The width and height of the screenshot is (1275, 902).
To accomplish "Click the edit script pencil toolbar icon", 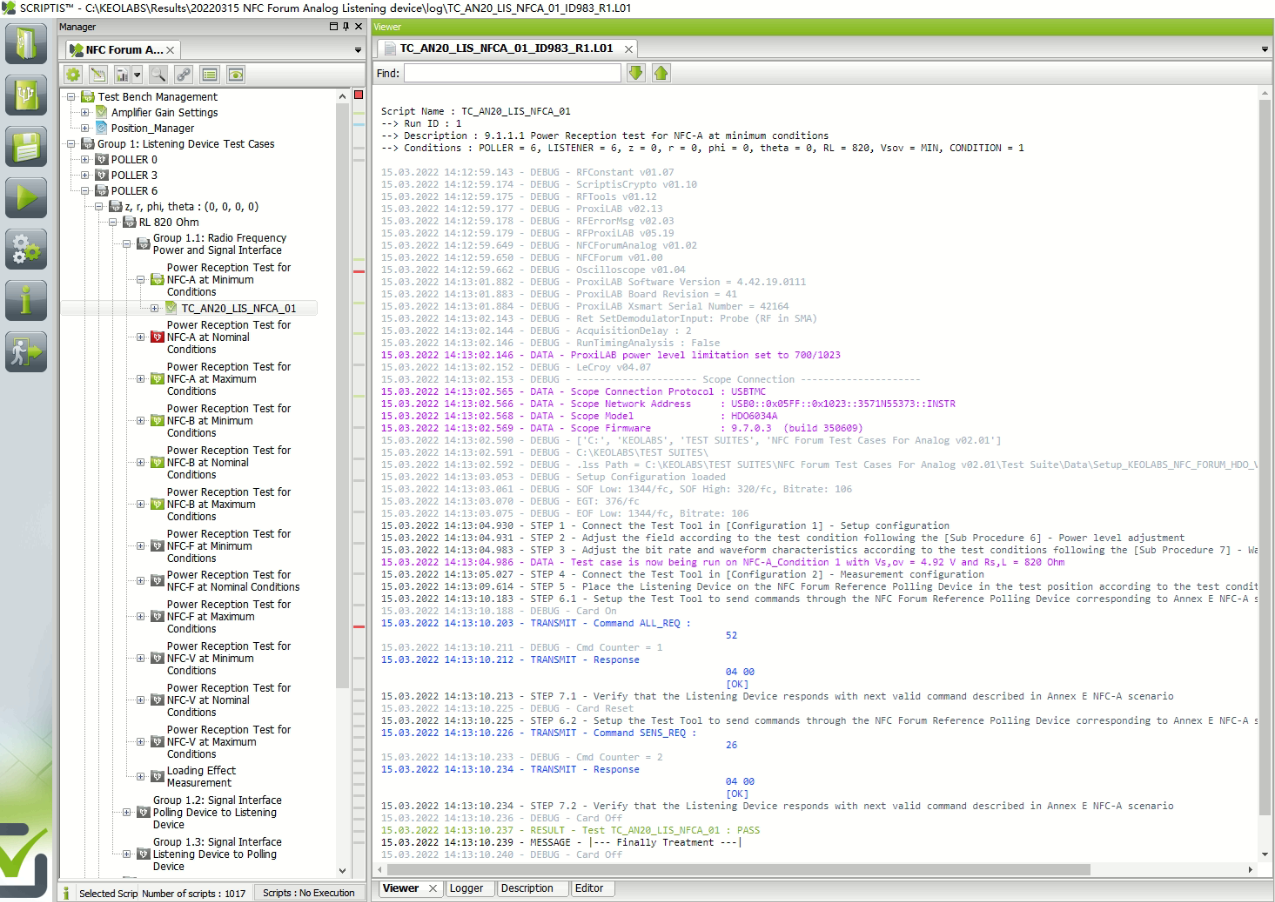I will (x=98, y=74).
